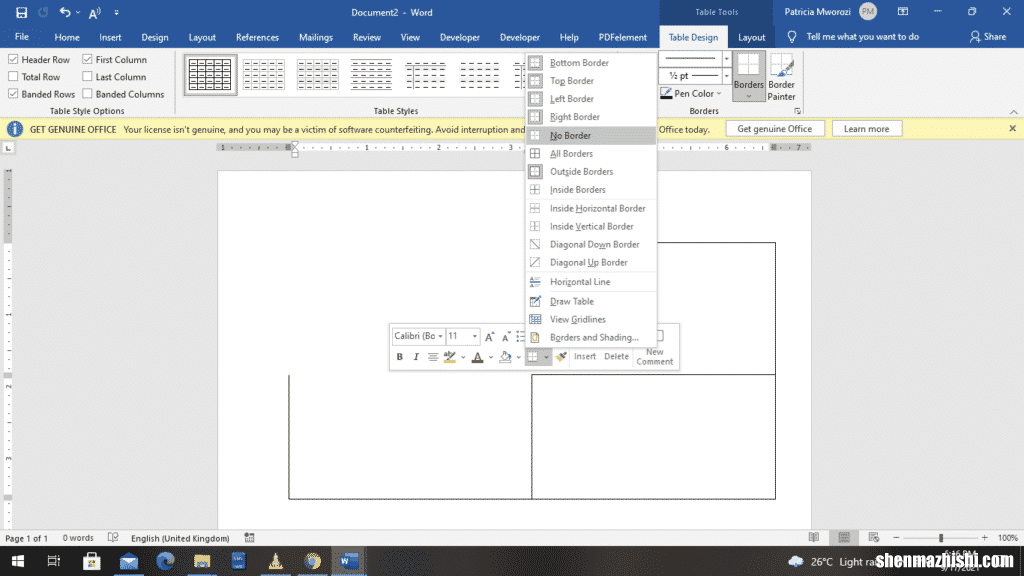Click the zoom in plus button

985,537
